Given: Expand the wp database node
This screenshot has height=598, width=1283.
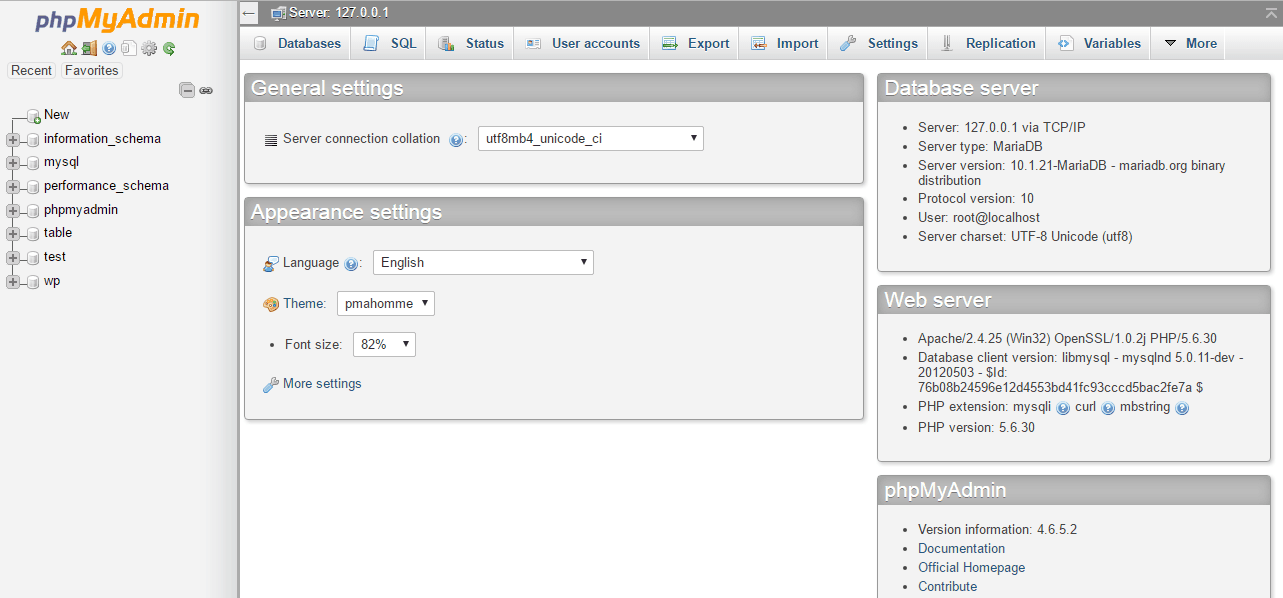Looking at the screenshot, I should (12, 282).
